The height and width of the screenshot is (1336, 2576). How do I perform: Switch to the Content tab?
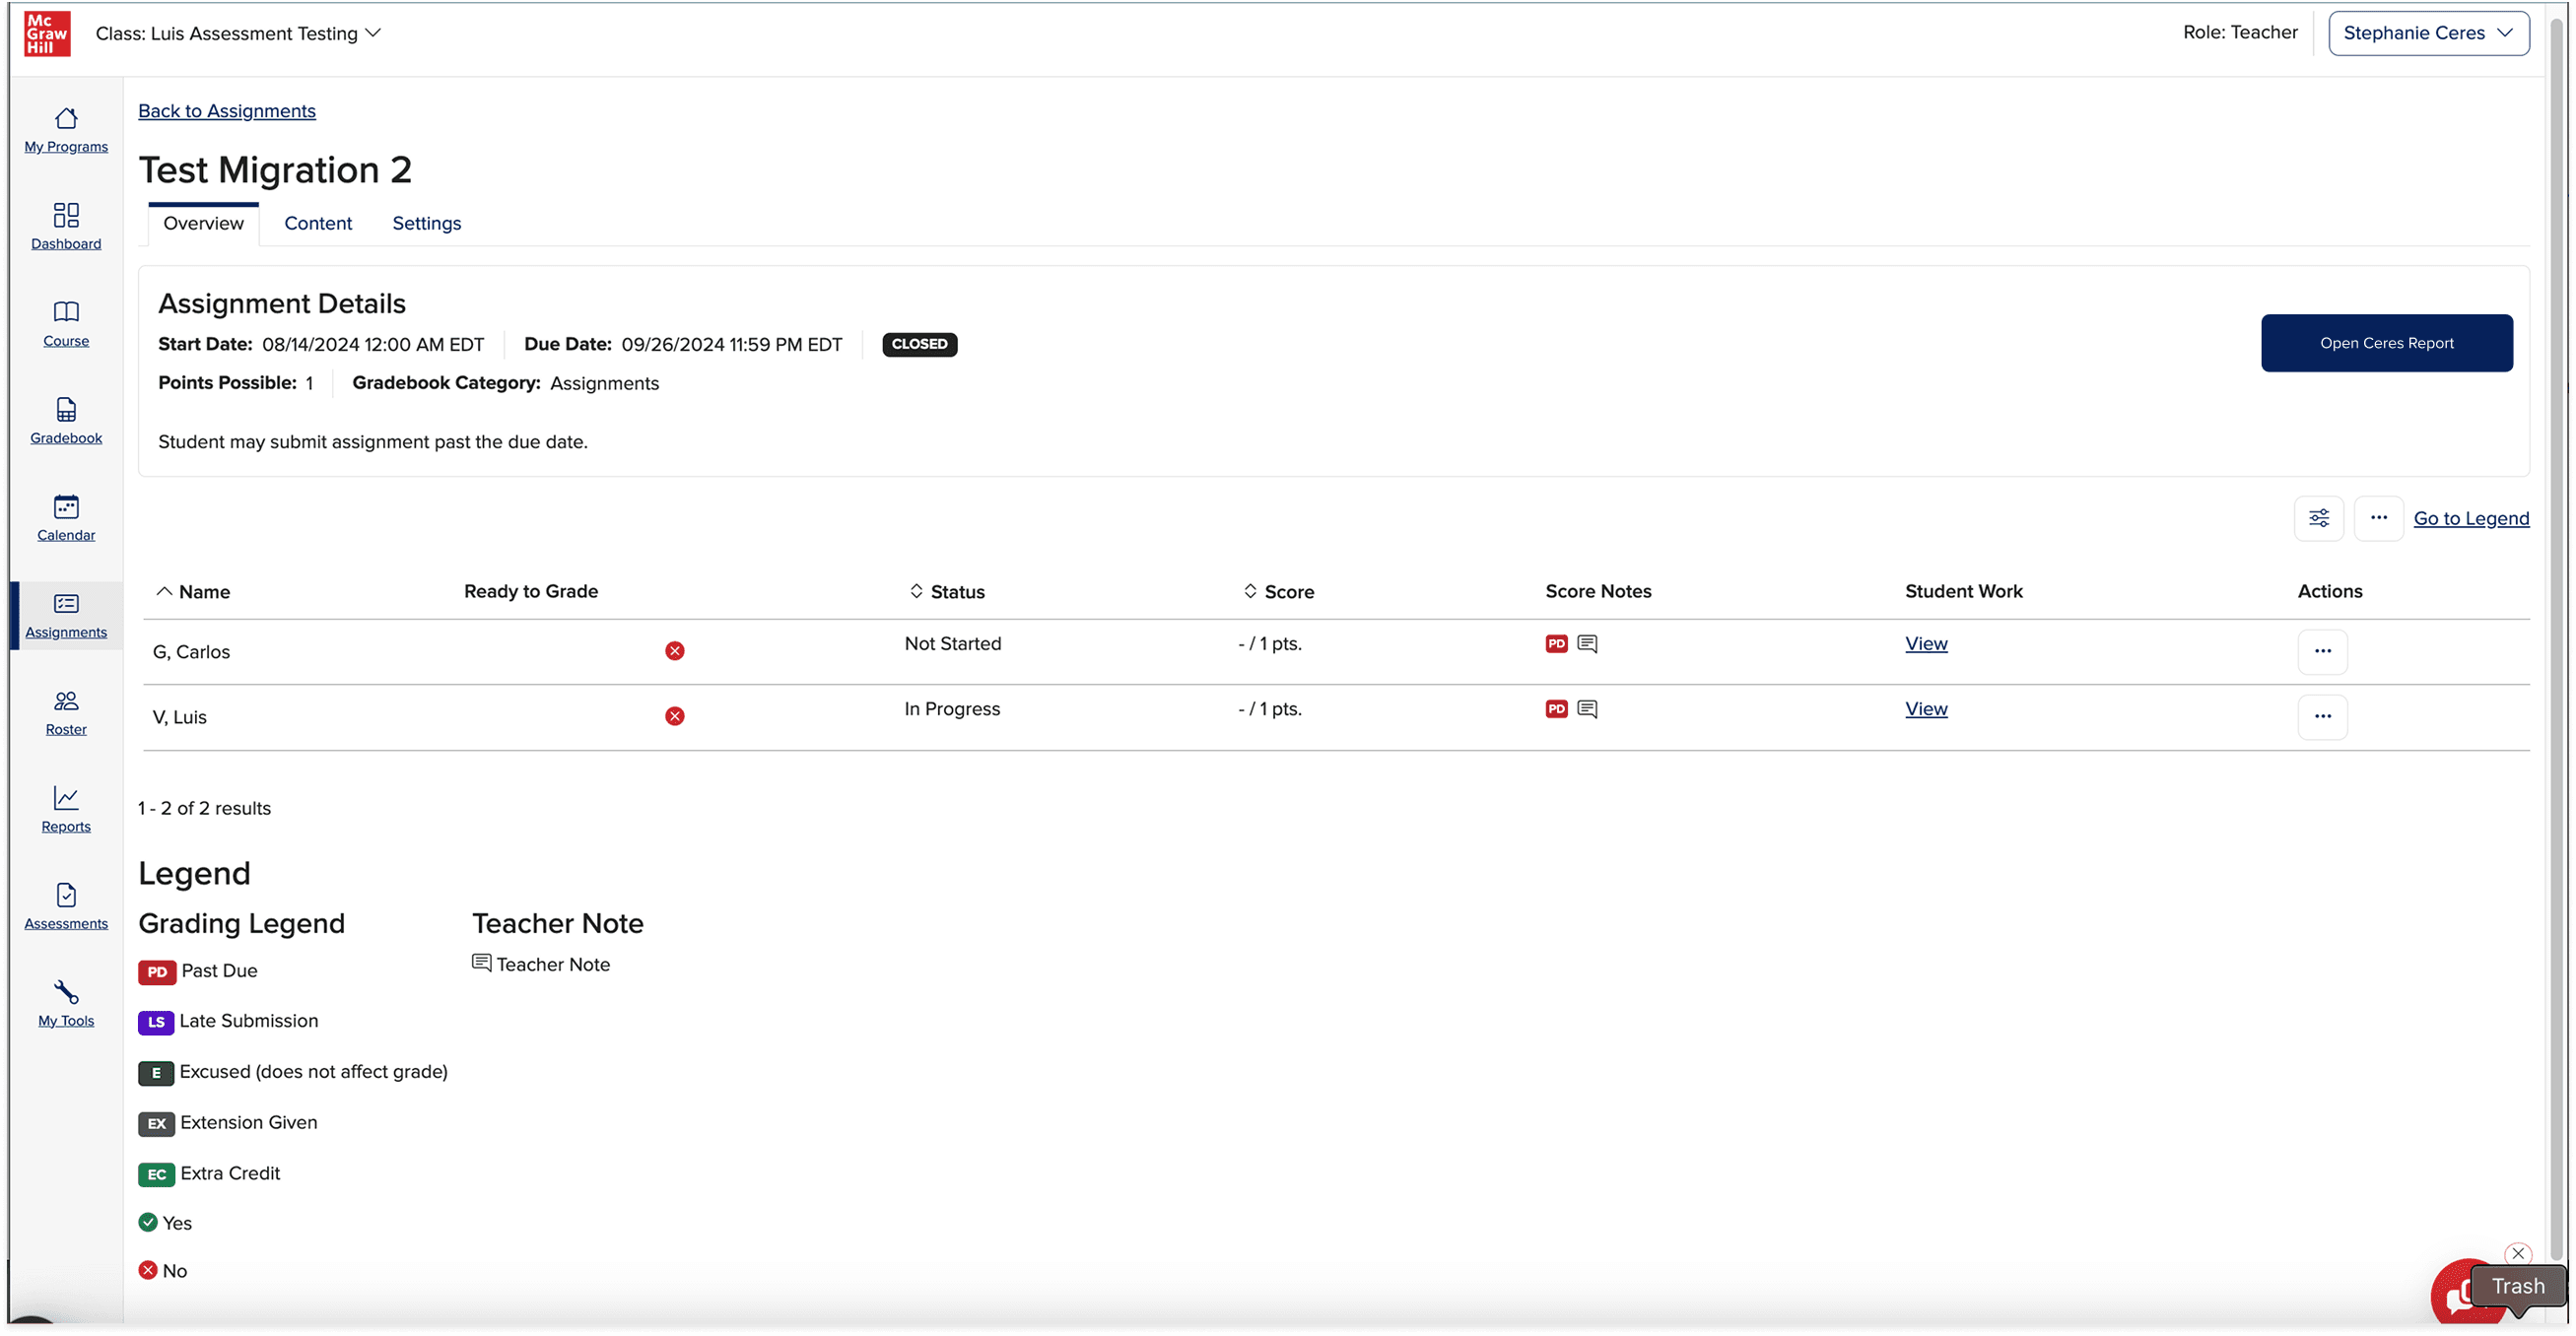pos(318,223)
